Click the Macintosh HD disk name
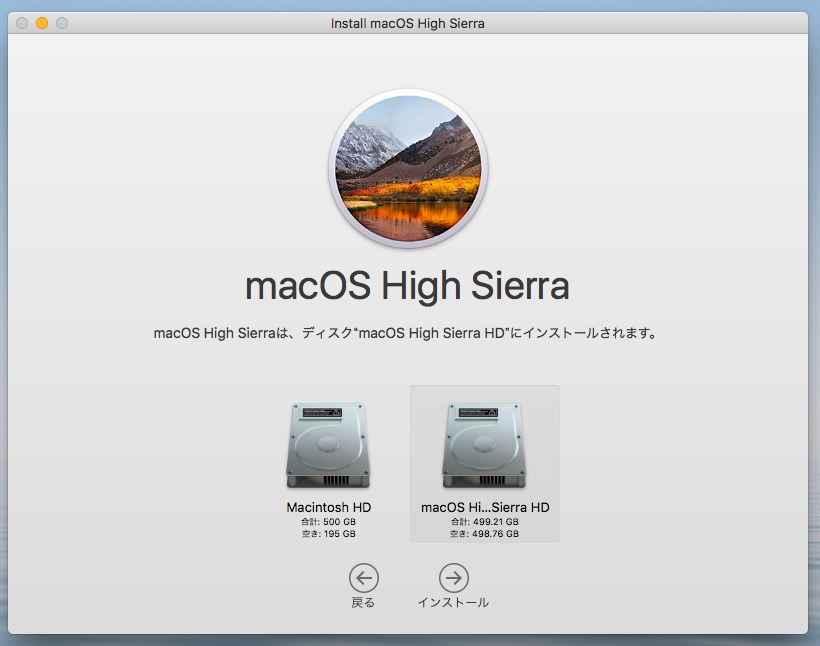The width and height of the screenshot is (820, 646). [328, 507]
